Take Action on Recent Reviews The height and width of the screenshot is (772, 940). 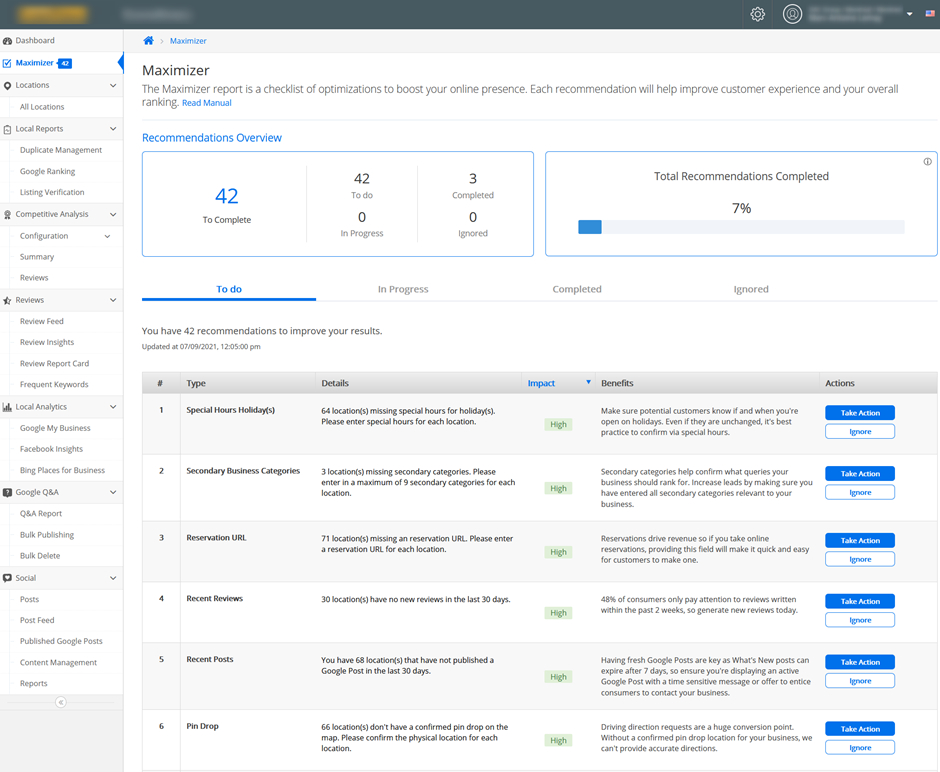coord(860,601)
